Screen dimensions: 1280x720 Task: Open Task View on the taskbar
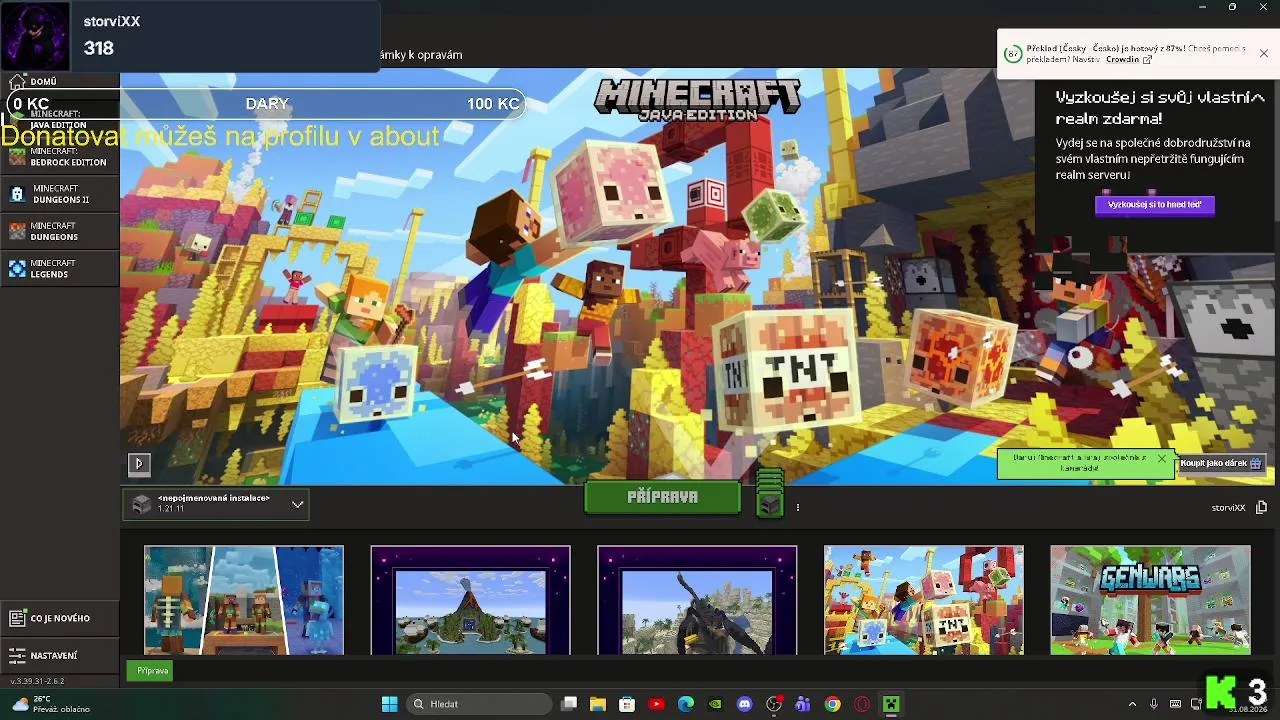coord(569,704)
